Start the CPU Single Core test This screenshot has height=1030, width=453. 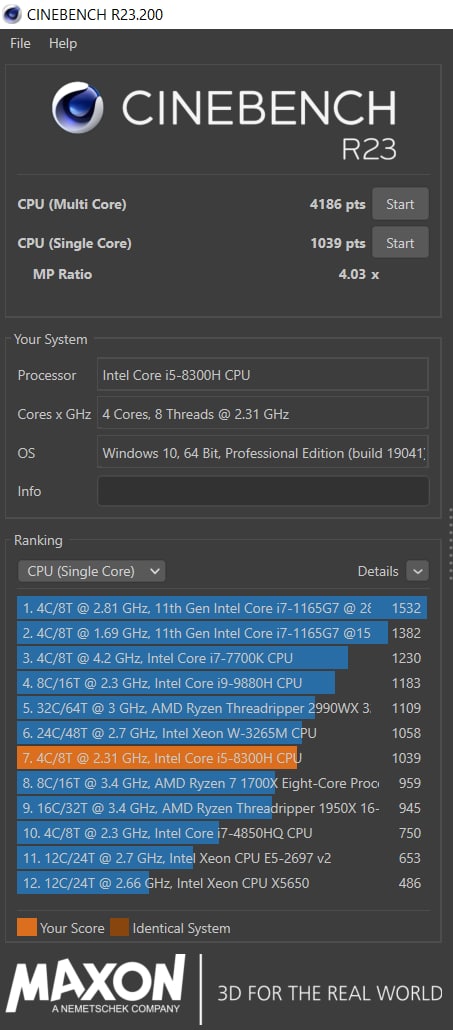tap(400, 243)
